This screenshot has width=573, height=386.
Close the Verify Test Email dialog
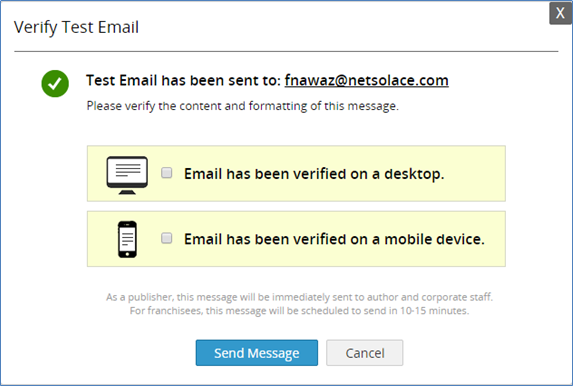pos(561,13)
